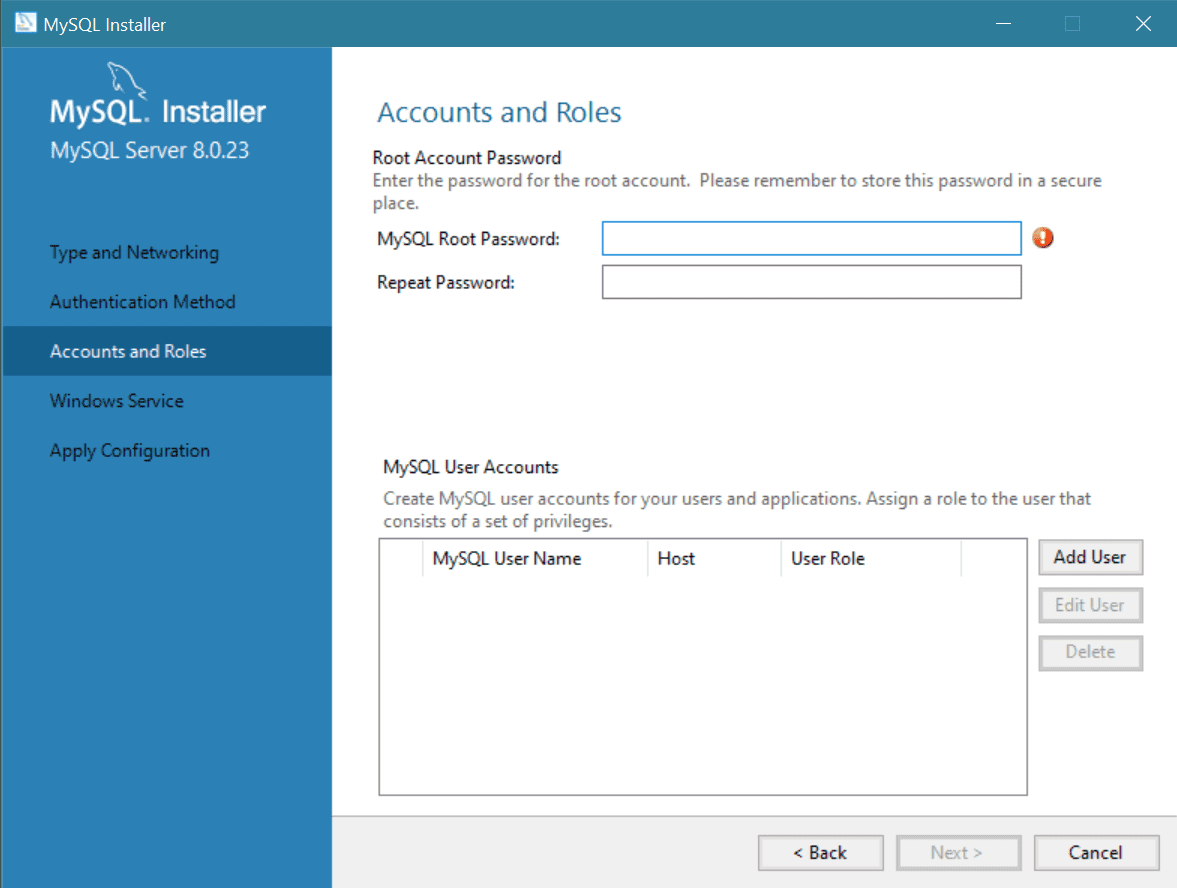
Task: Go to the Authentication Method step
Action: point(142,302)
